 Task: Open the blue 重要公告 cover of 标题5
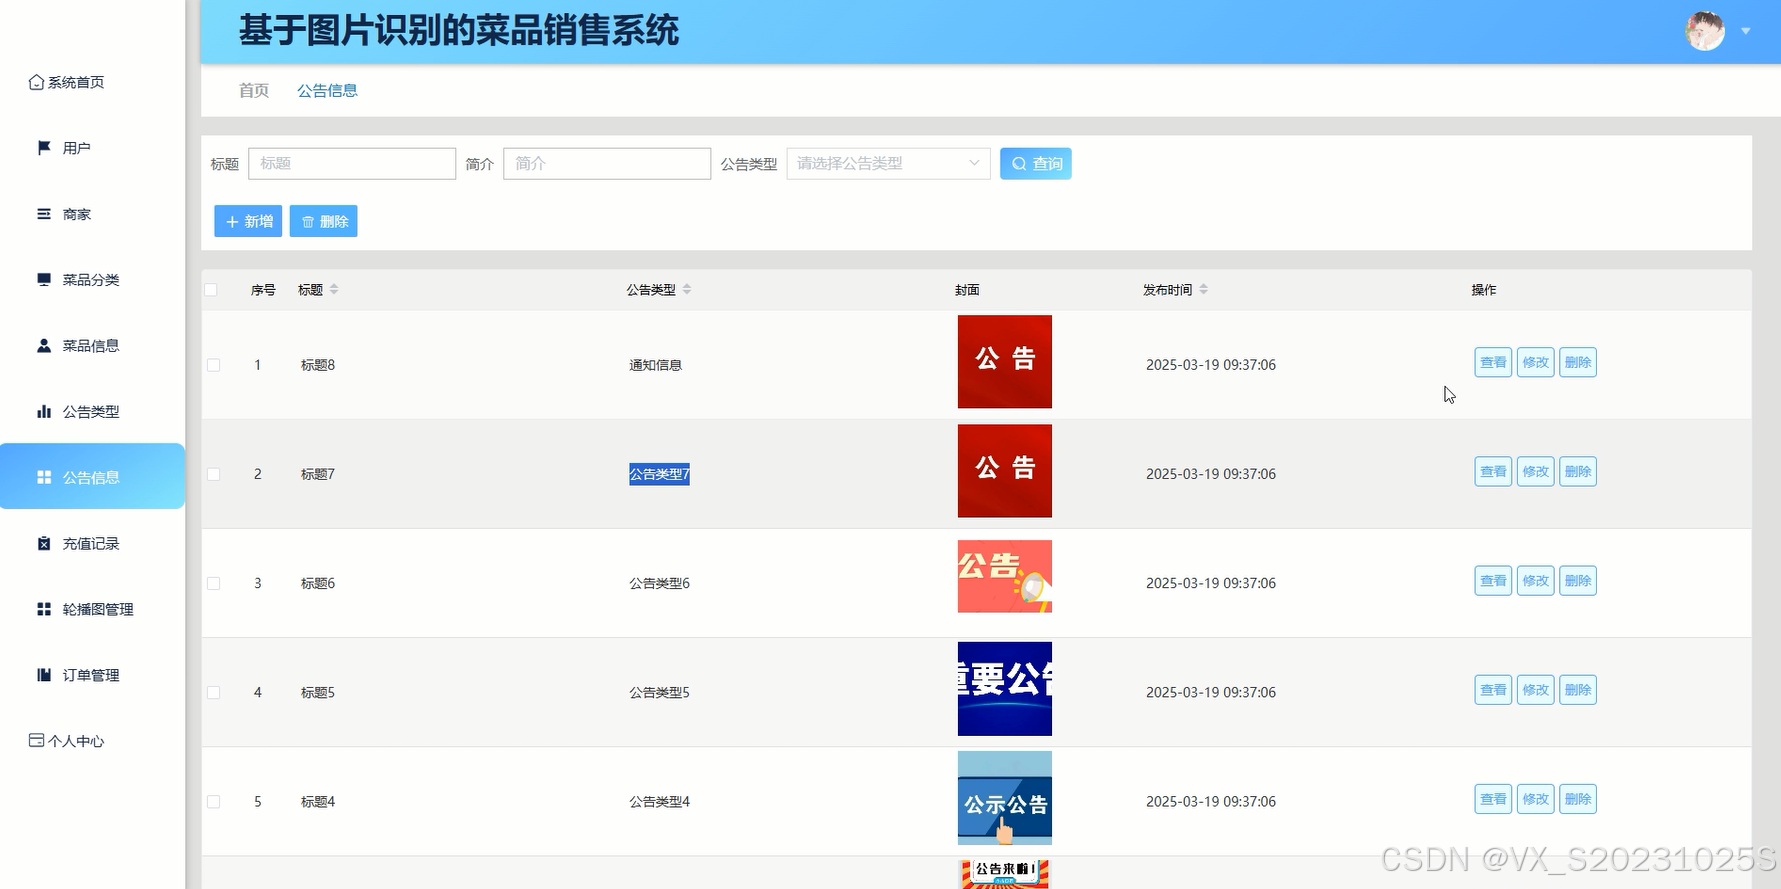pos(1005,689)
